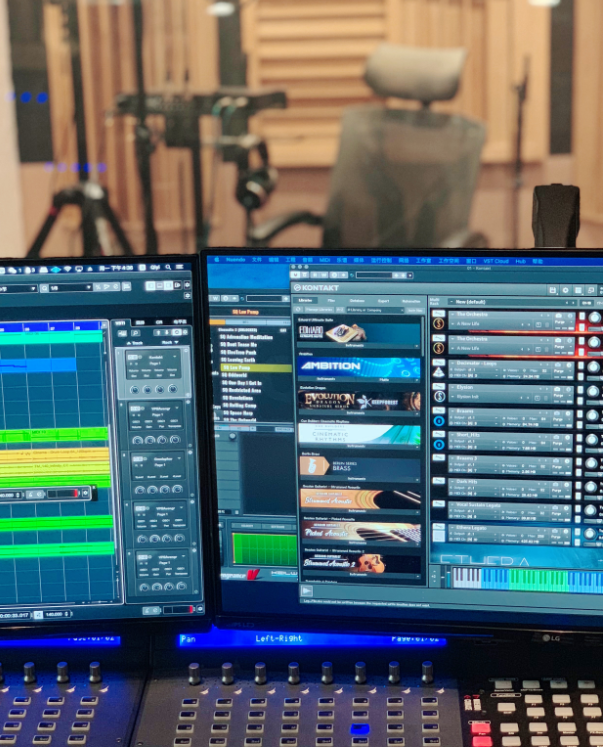Open Evolution Dragon library banner
Image resolution: width=603 pixels, height=747 pixels.
[x=359, y=401]
